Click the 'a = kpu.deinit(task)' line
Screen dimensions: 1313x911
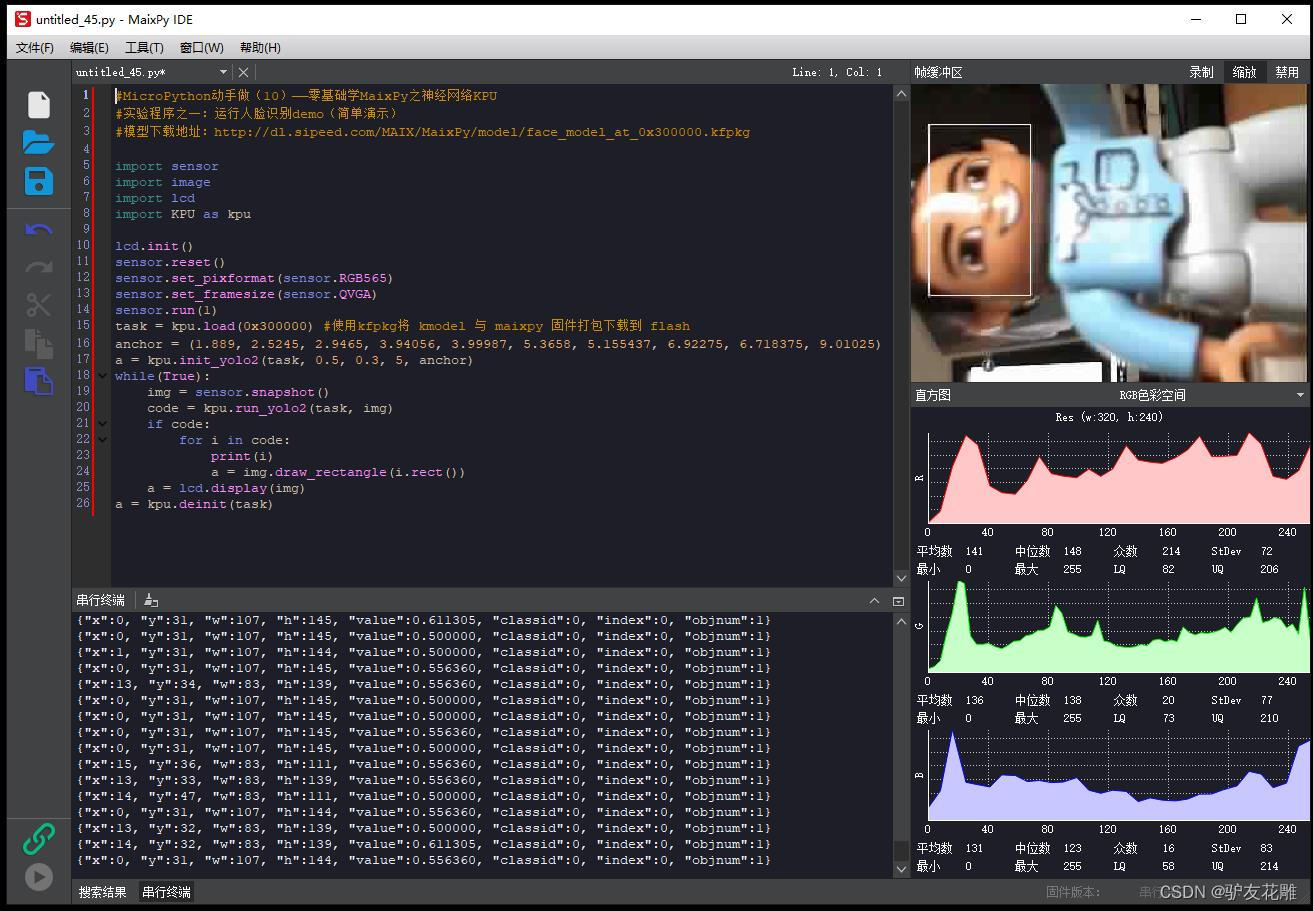point(194,504)
